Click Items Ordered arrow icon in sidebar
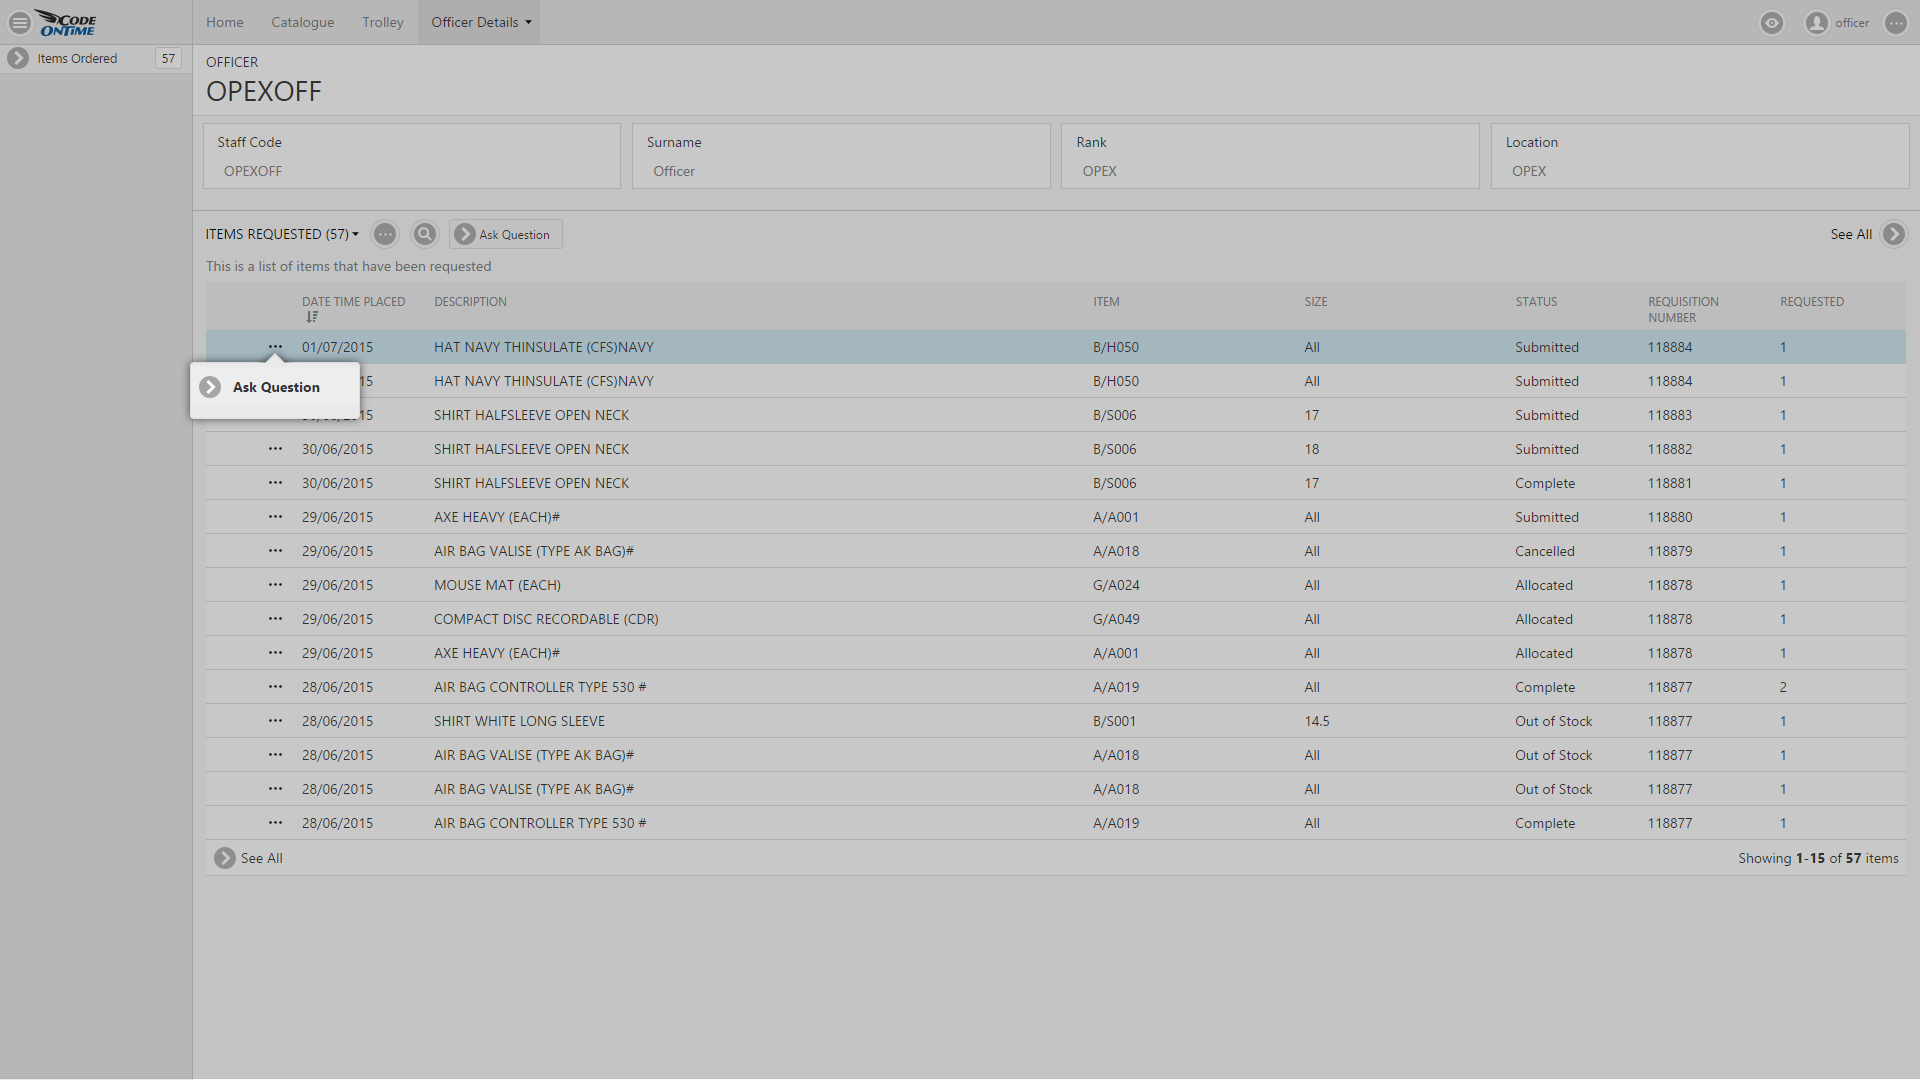Screen dimensions: 1920x1080 (18, 58)
